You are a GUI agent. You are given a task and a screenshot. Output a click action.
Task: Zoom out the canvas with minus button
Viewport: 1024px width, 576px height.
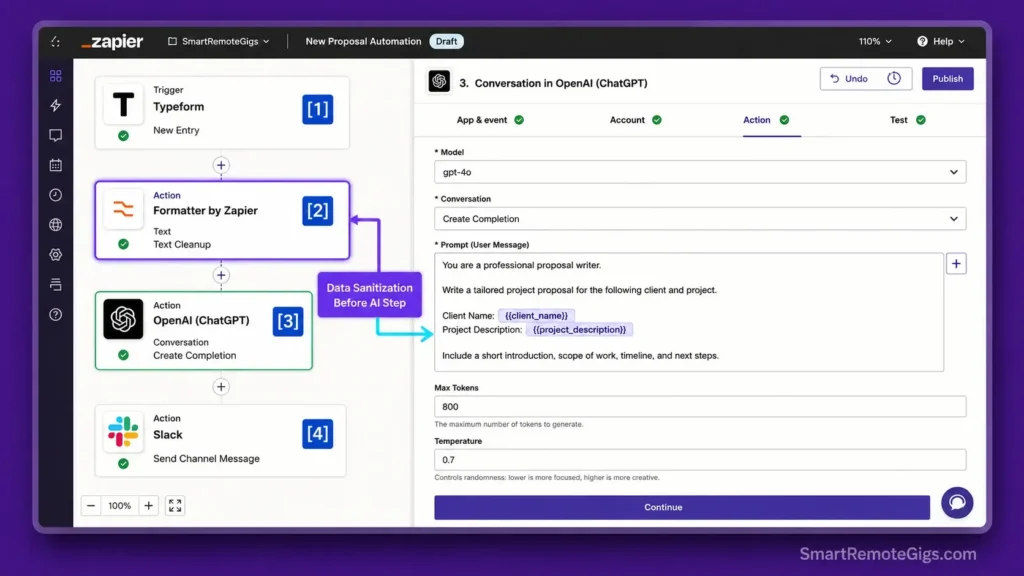[x=91, y=505]
